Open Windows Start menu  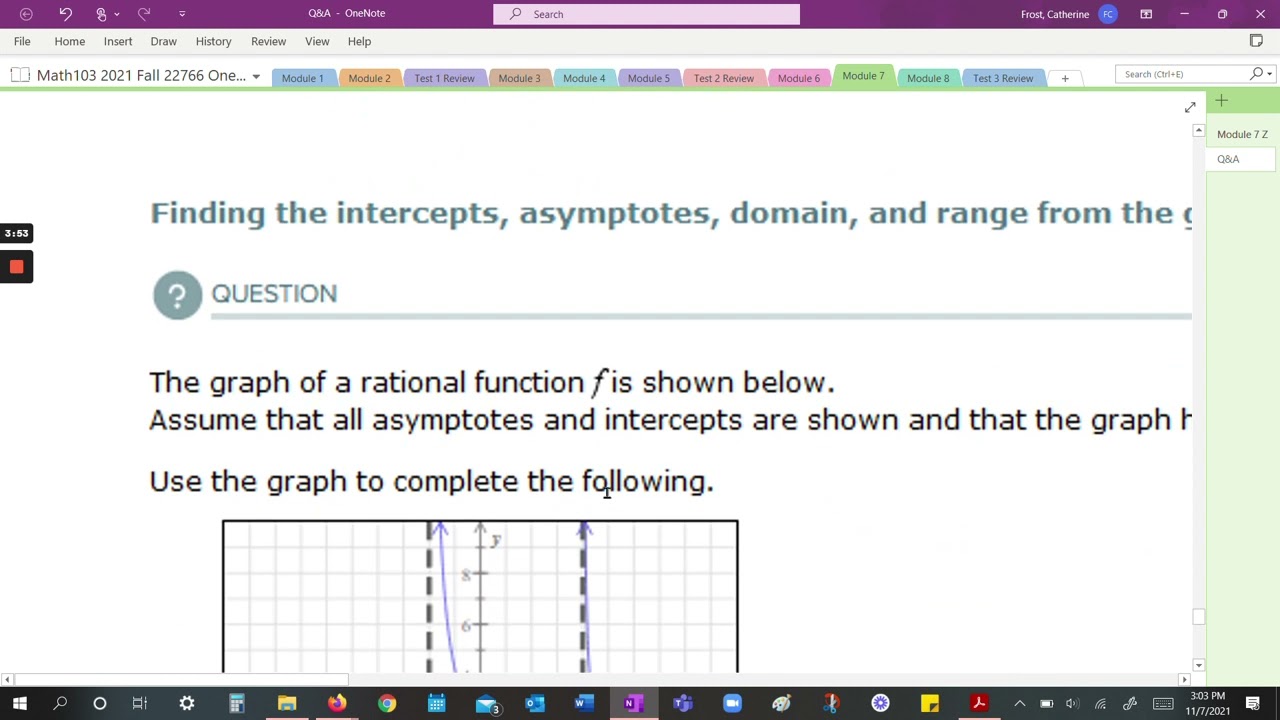[x=20, y=704]
